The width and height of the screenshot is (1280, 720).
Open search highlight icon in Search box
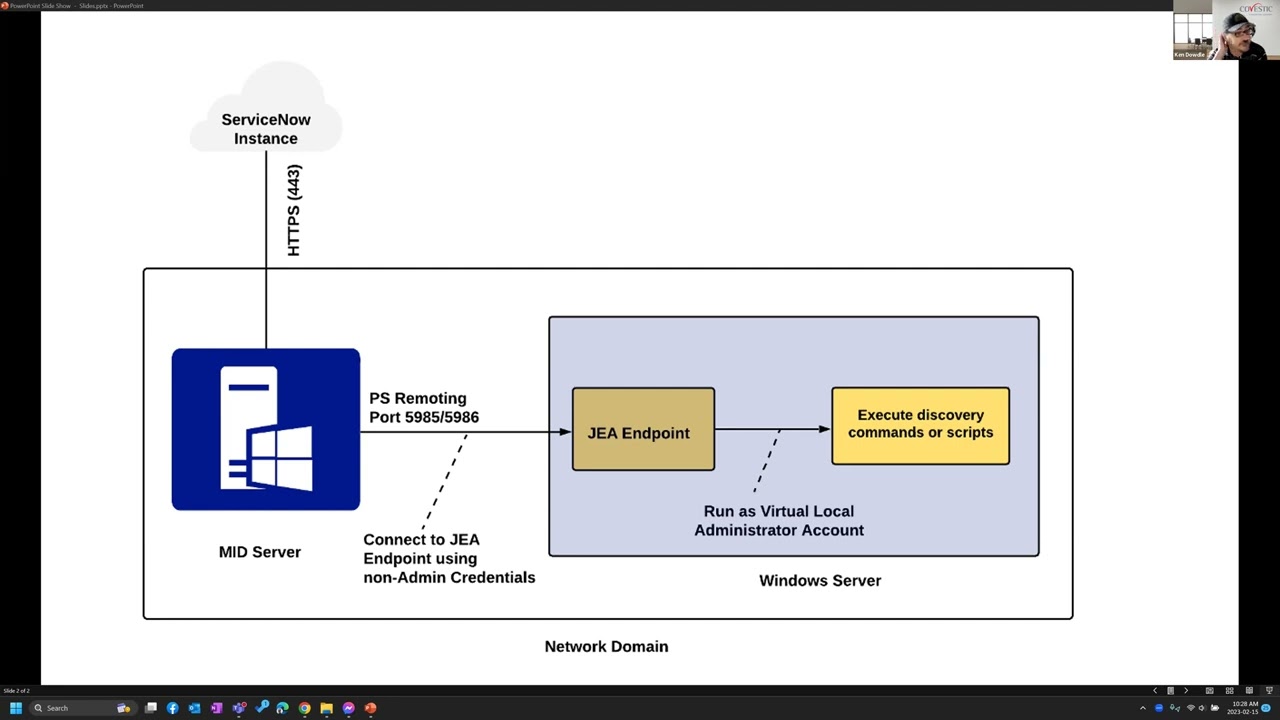123,708
